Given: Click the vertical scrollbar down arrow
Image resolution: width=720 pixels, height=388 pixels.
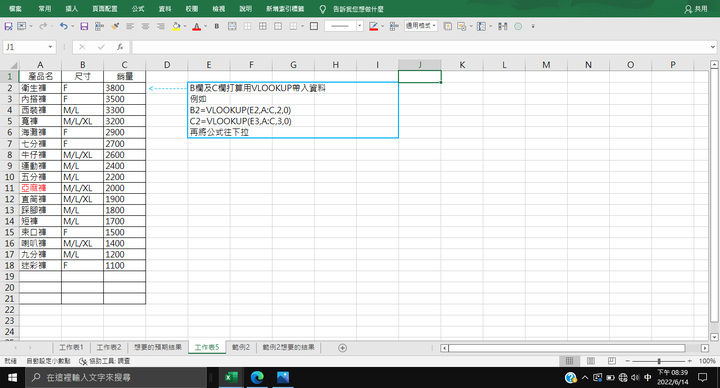Looking at the screenshot, I should [714, 337].
